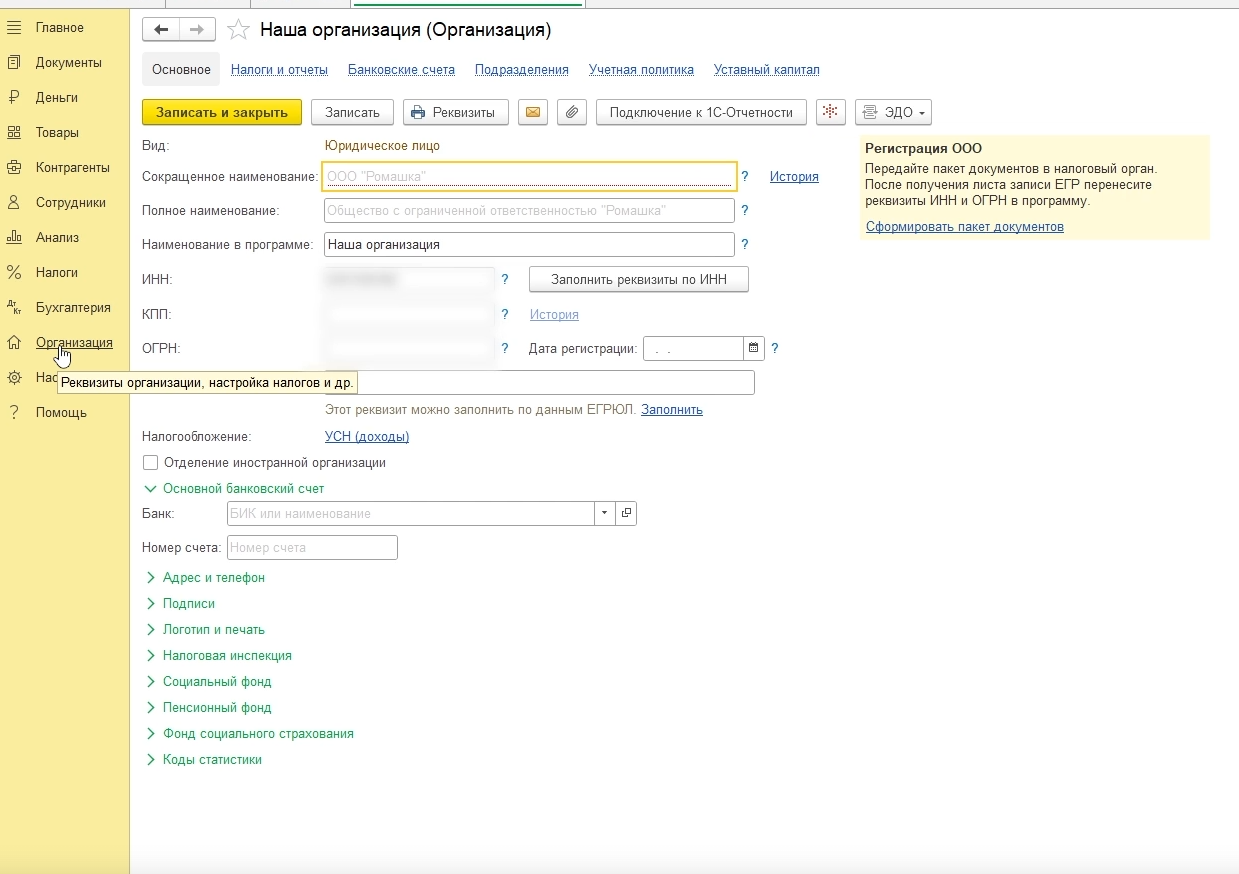This screenshot has width=1239, height=874.
Task: Open the Учетная политика tab
Action: click(641, 70)
